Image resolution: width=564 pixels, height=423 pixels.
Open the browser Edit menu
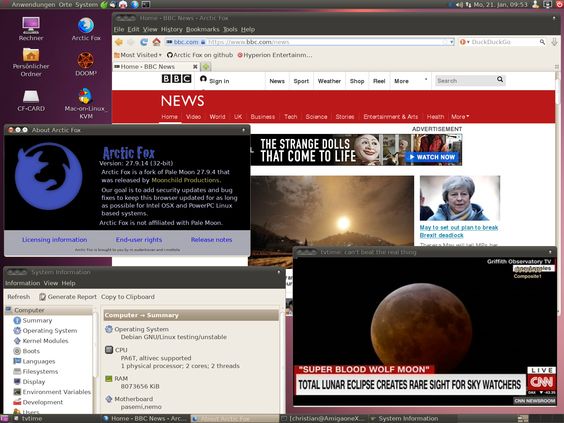pos(133,29)
